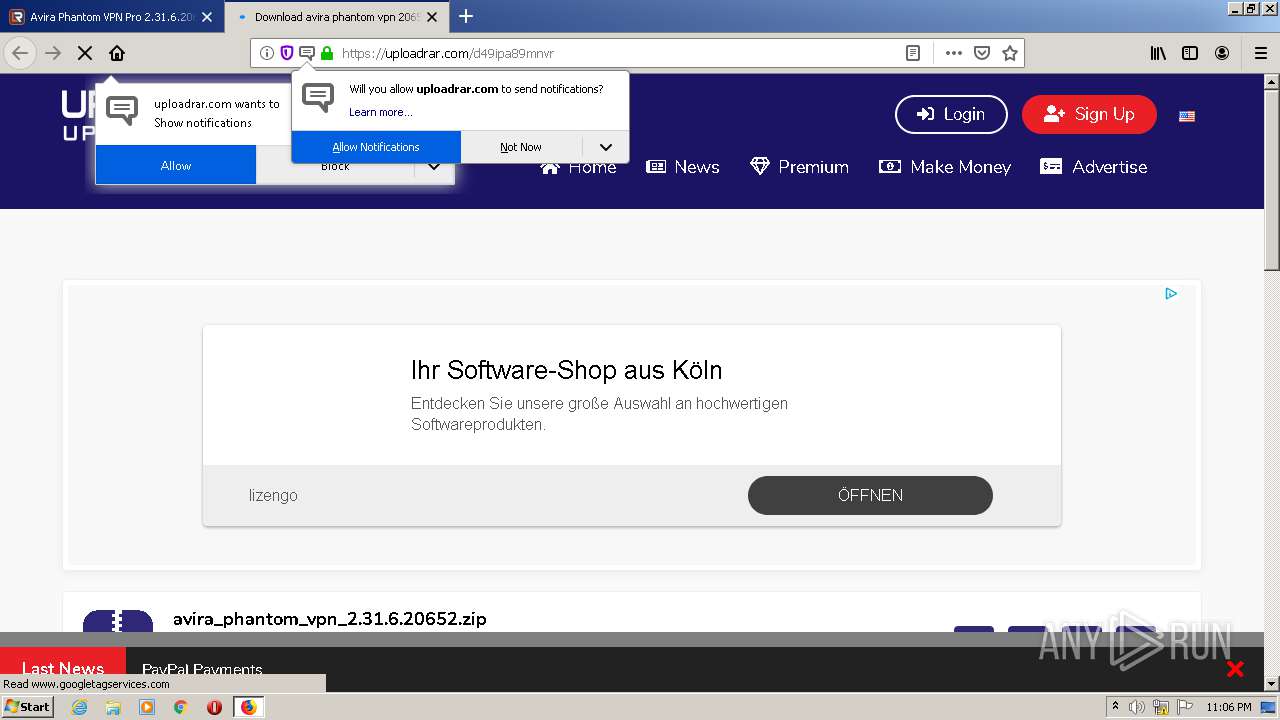Follow the Learn more link

click(380, 112)
